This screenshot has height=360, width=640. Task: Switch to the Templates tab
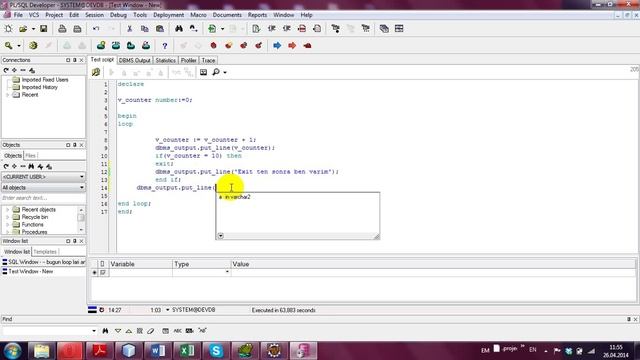click(x=45, y=252)
